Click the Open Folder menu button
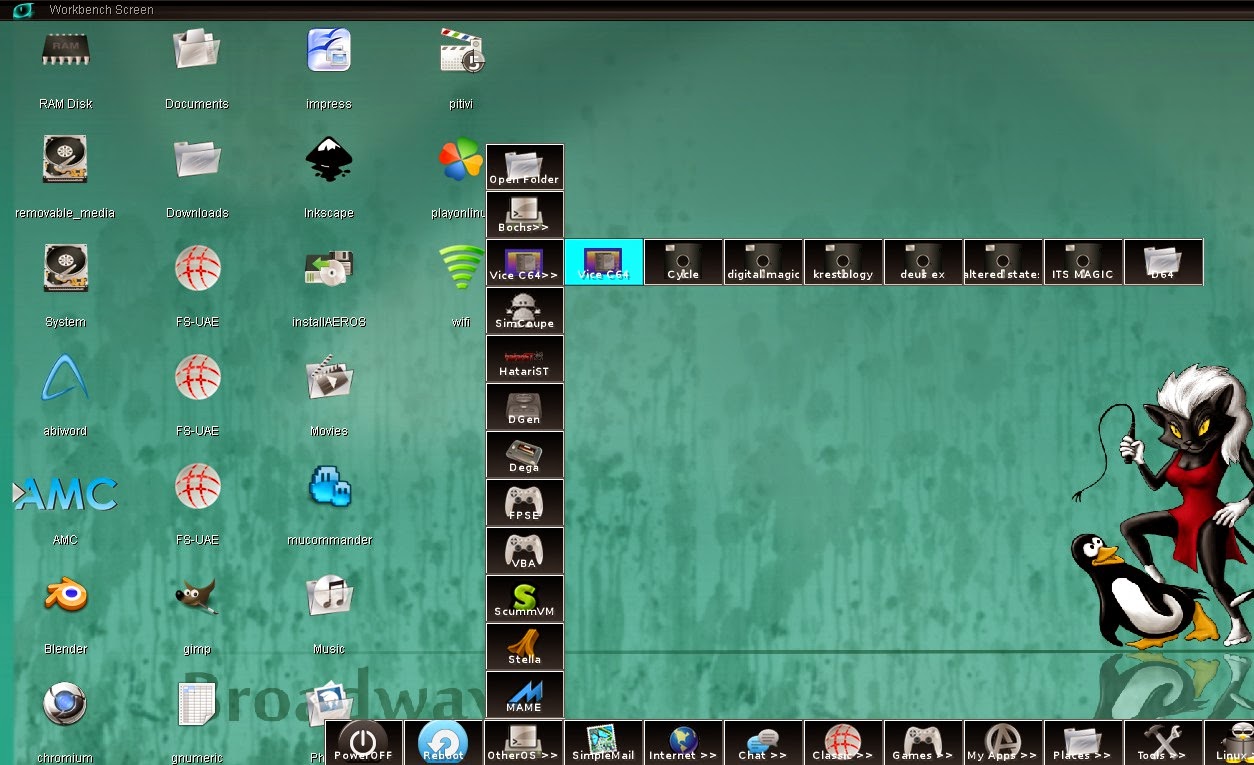This screenshot has height=765, width=1254. click(x=525, y=167)
